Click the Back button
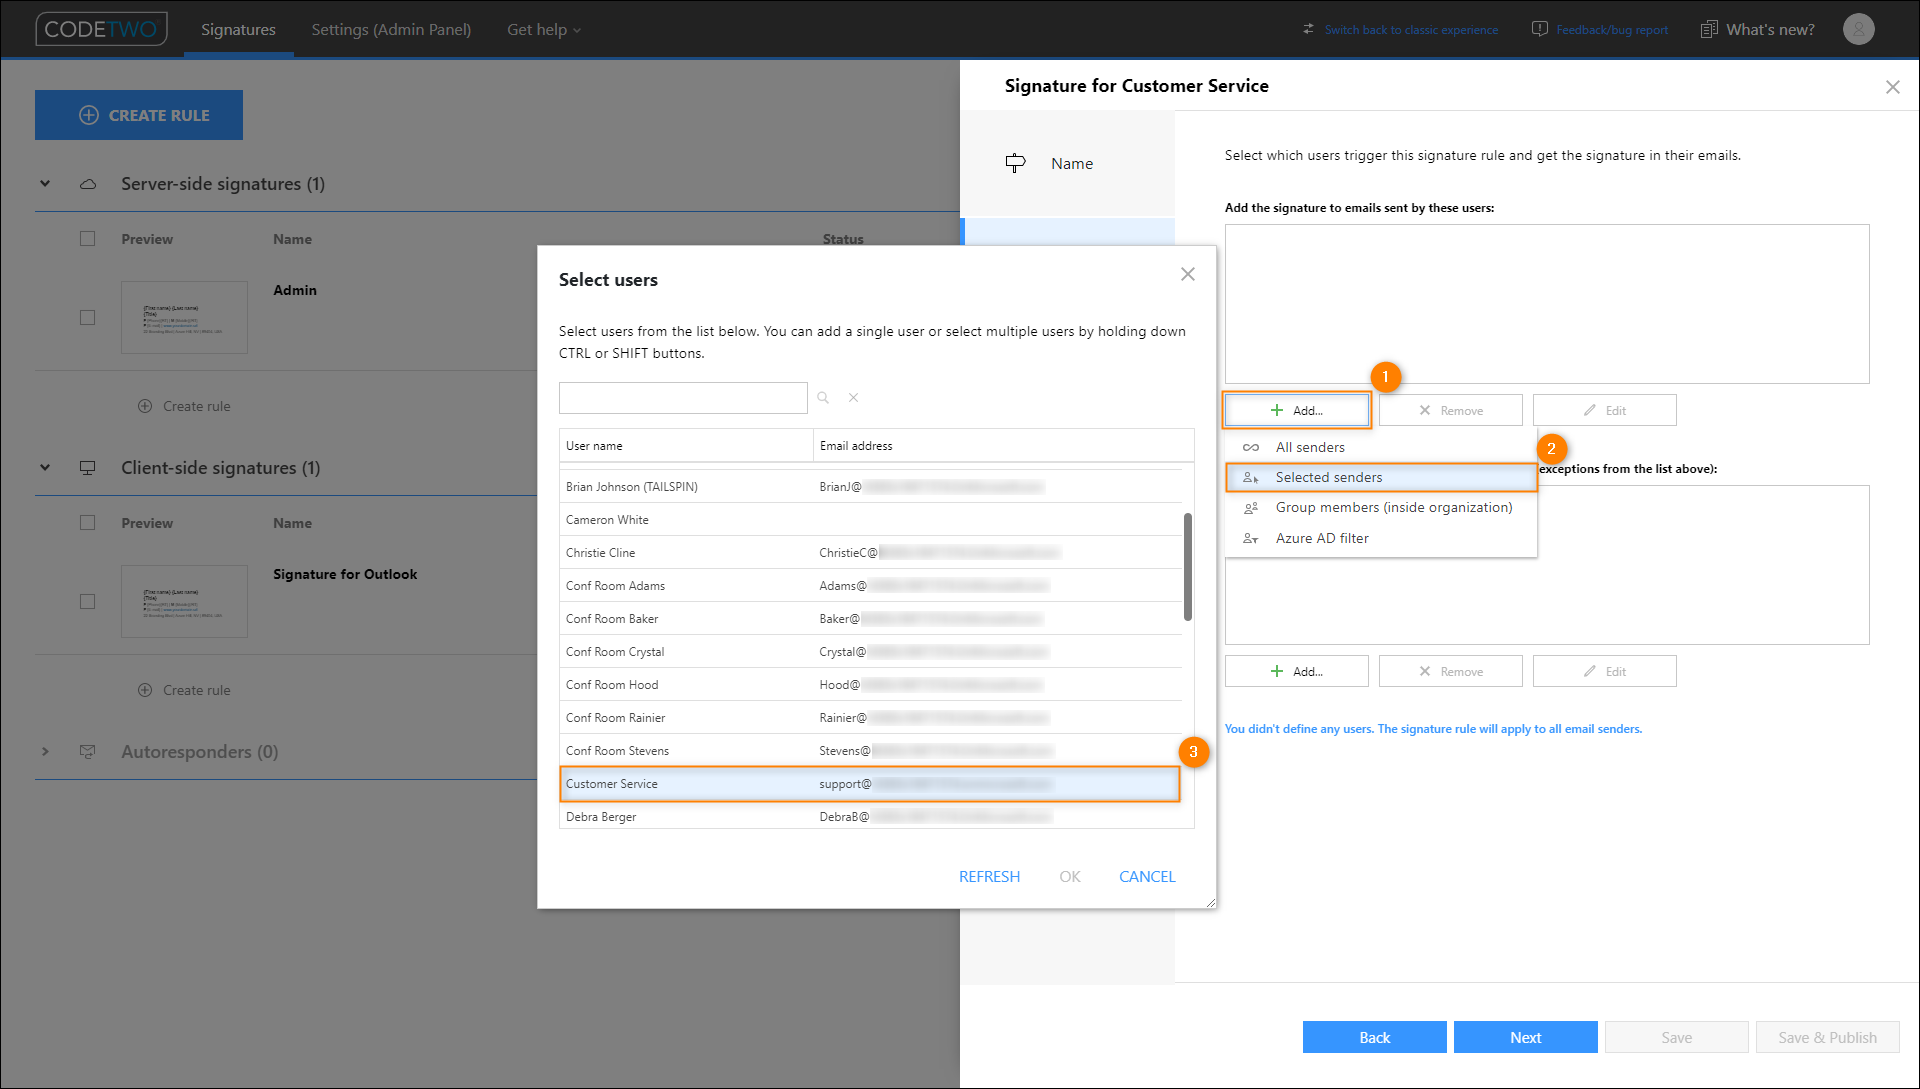 pyautogui.click(x=1374, y=1037)
